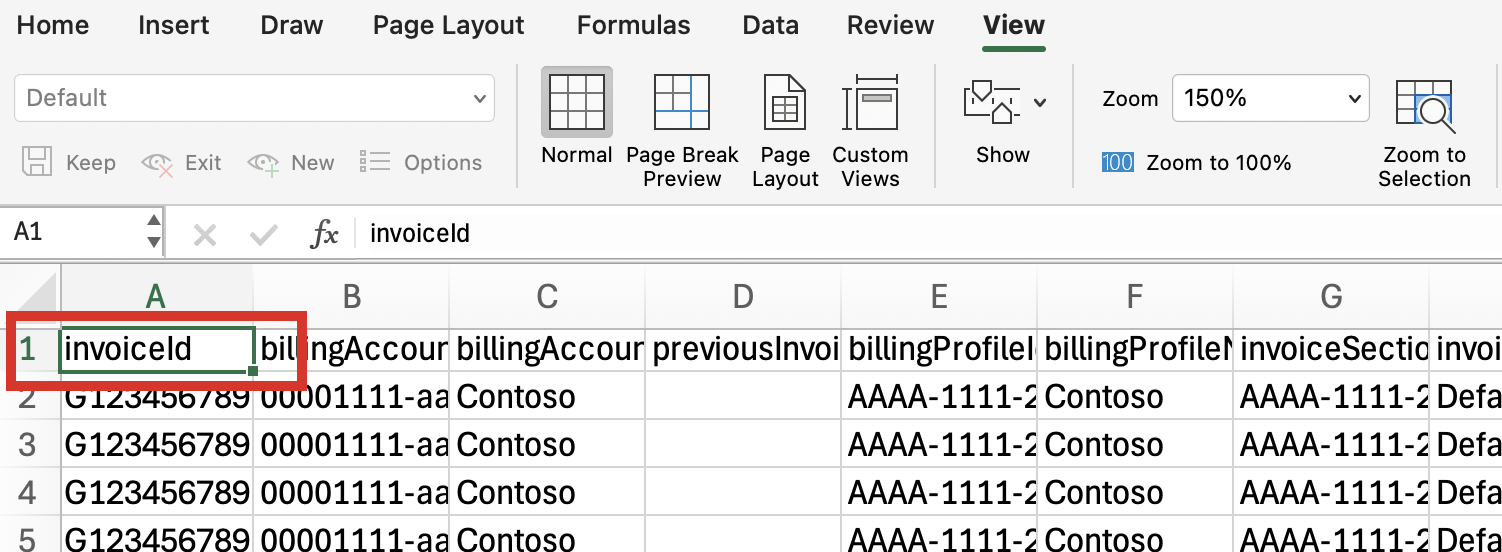
Task: Click the Select All corner triangle
Action: (x=32, y=296)
